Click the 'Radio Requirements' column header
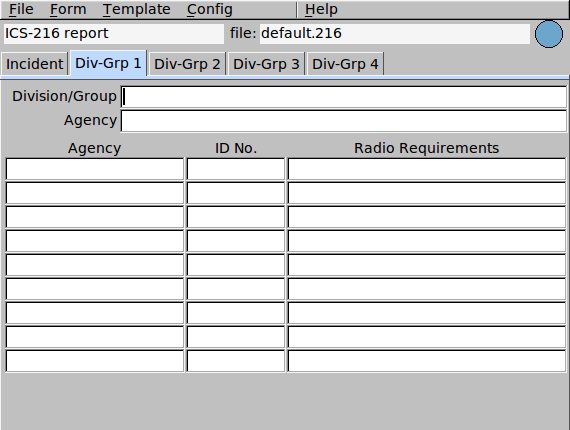The height and width of the screenshot is (430, 570). 426,148
